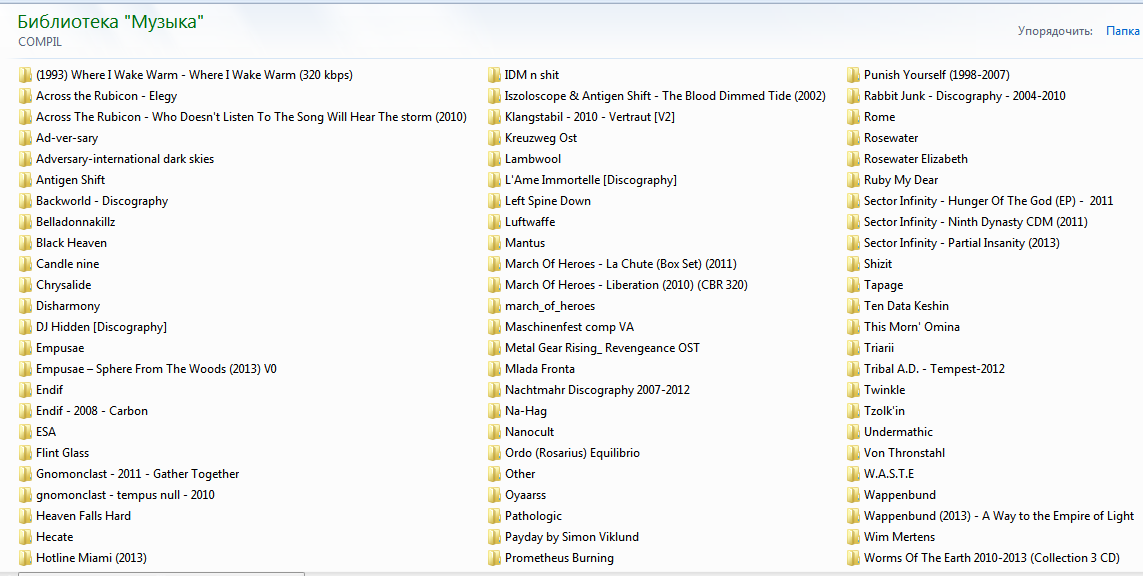The height and width of the screenshot is (576, 1143).
Task: Click the folder icon beside Tapage
Action: 854,285
